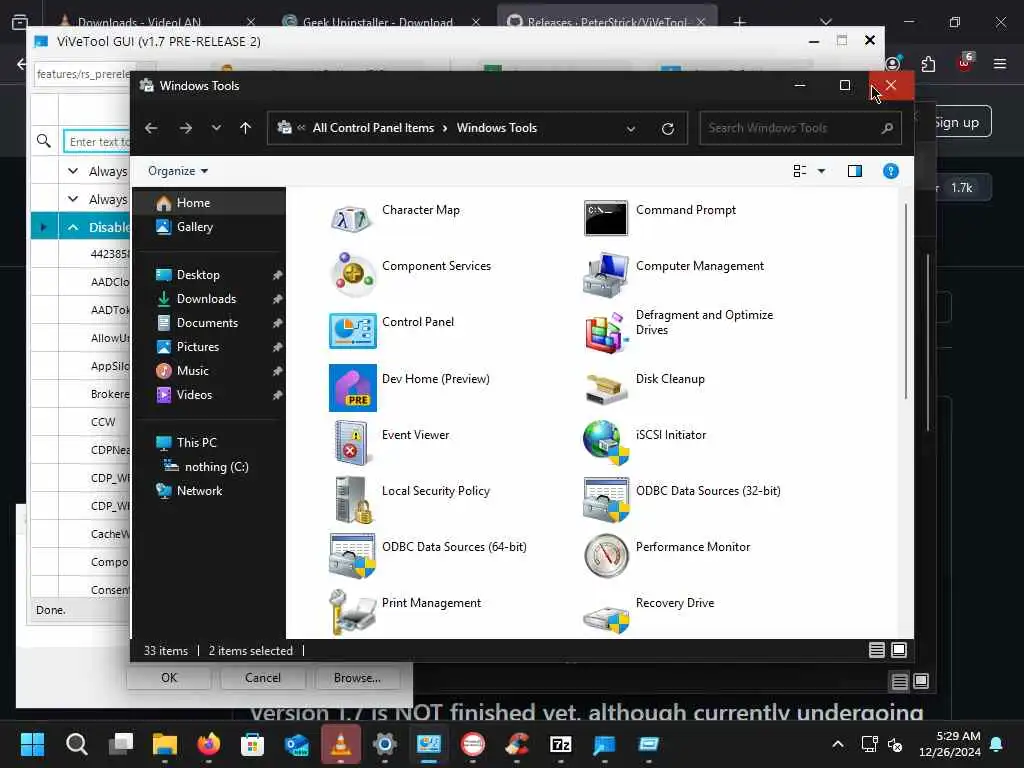Toggle the preview pane button

click(854, 171)
